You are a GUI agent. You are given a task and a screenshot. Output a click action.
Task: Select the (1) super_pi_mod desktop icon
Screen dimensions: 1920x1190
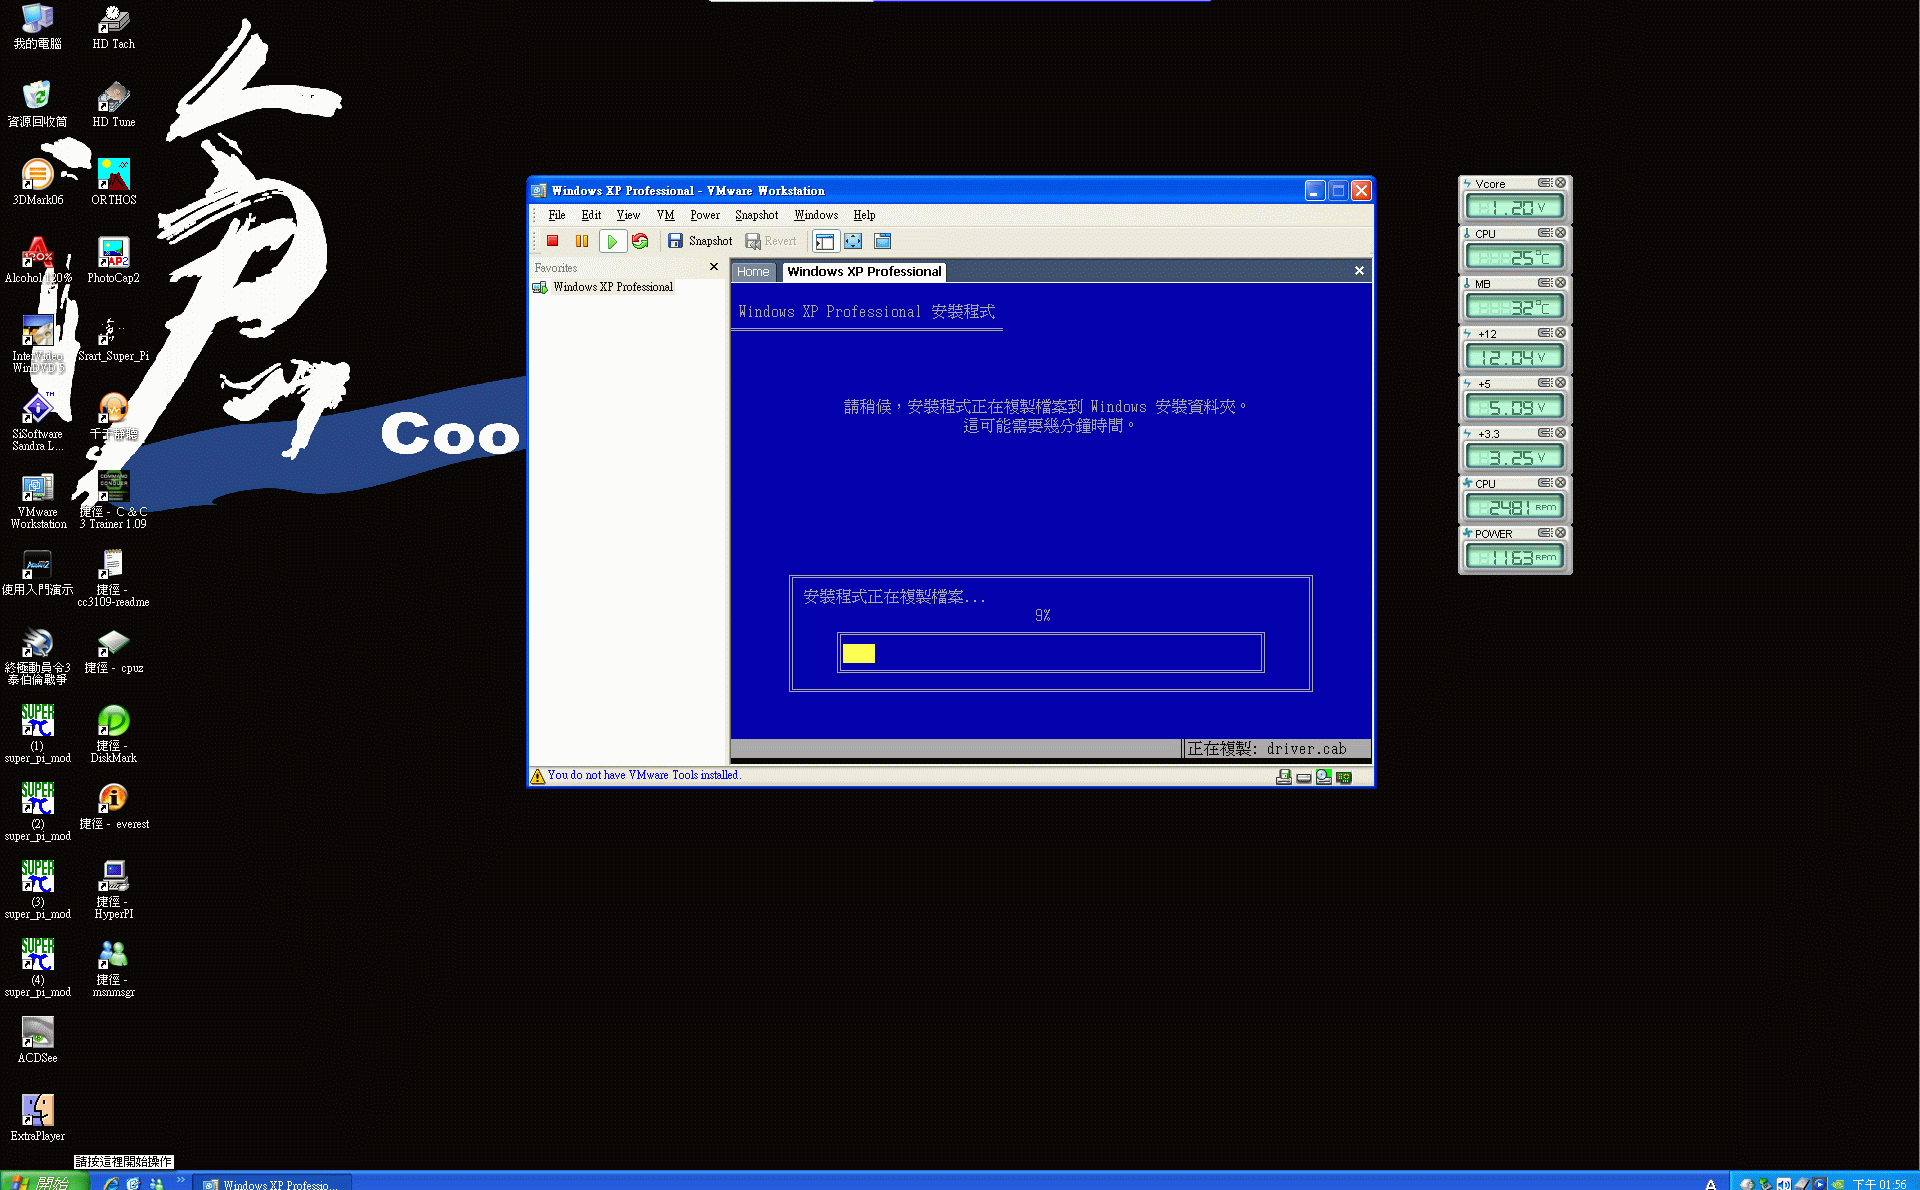37,735
